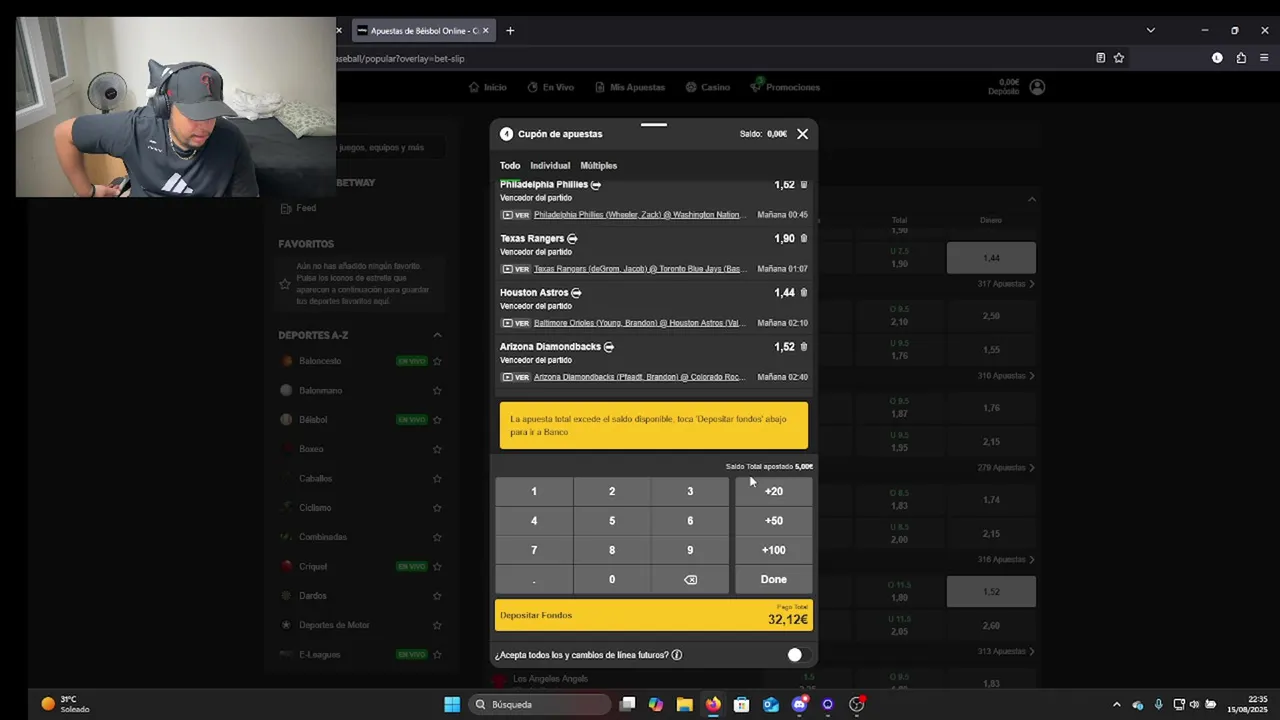Tap keypad number 5
Image resolution: width=1280 pixels, height=720 pixels.
tap(612, 521)
